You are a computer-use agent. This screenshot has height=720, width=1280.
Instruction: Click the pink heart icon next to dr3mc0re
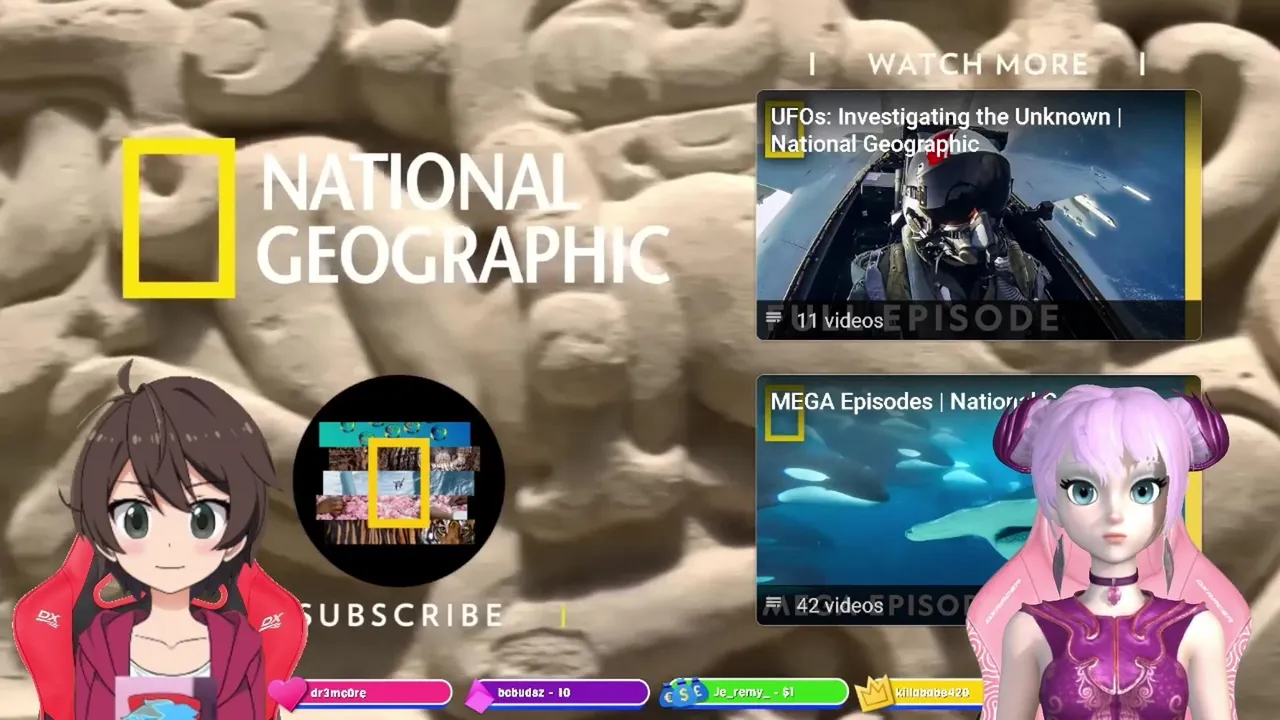click(287, 692)
